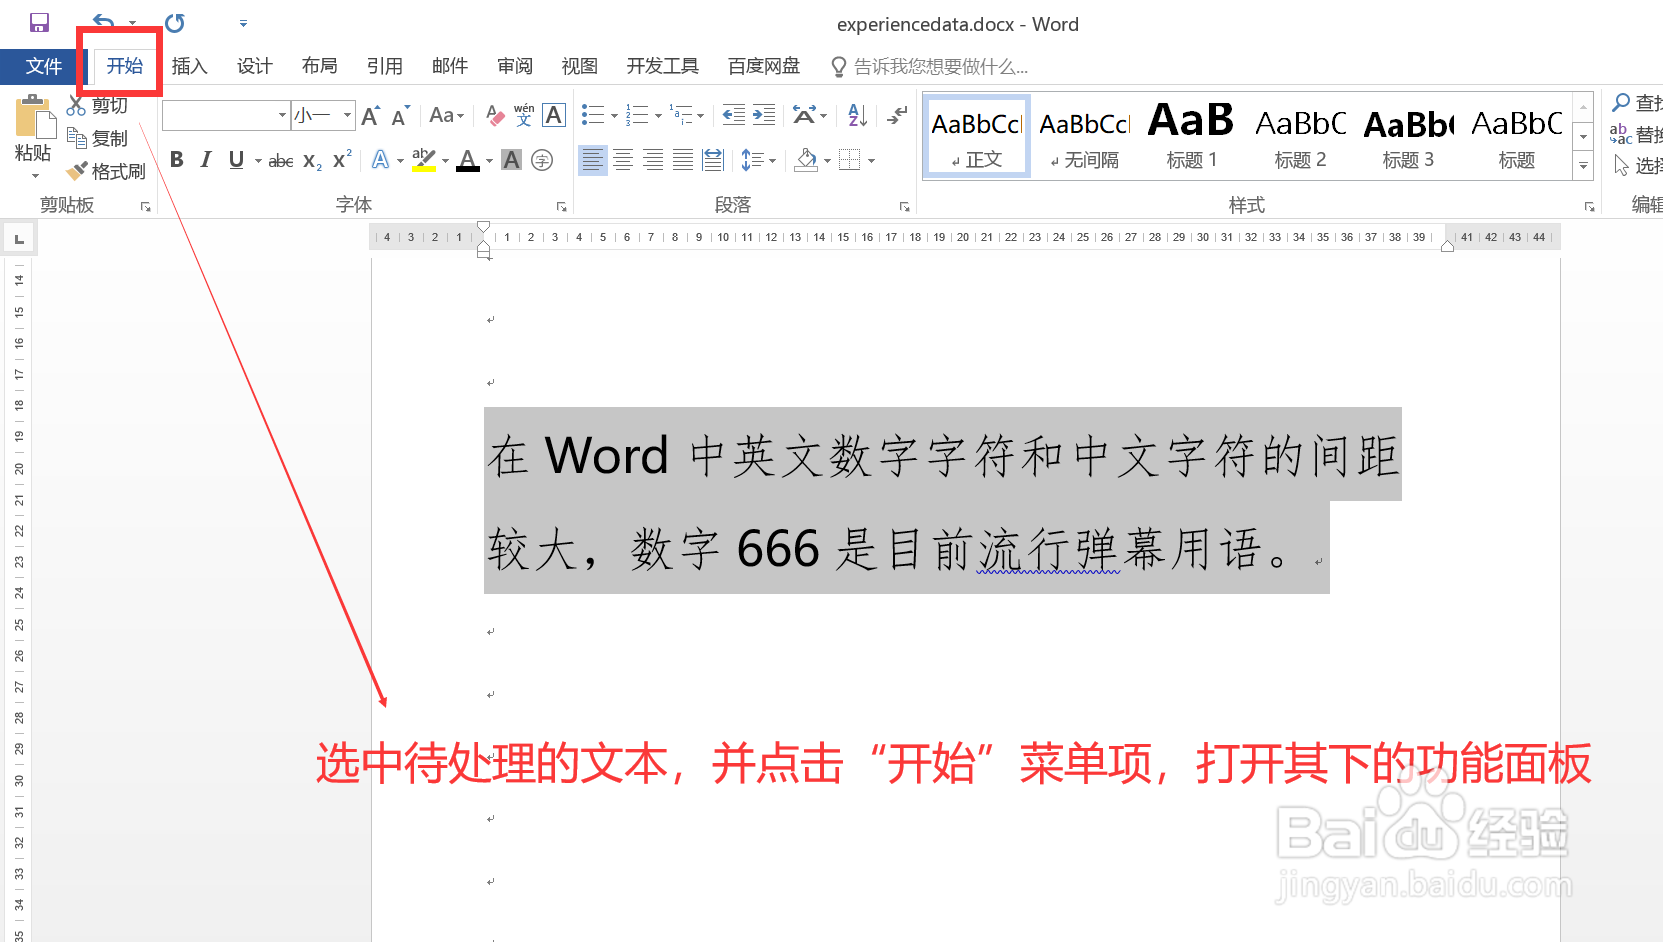
Task: Toggle underline formatting
Action: [x=236, y=159]
